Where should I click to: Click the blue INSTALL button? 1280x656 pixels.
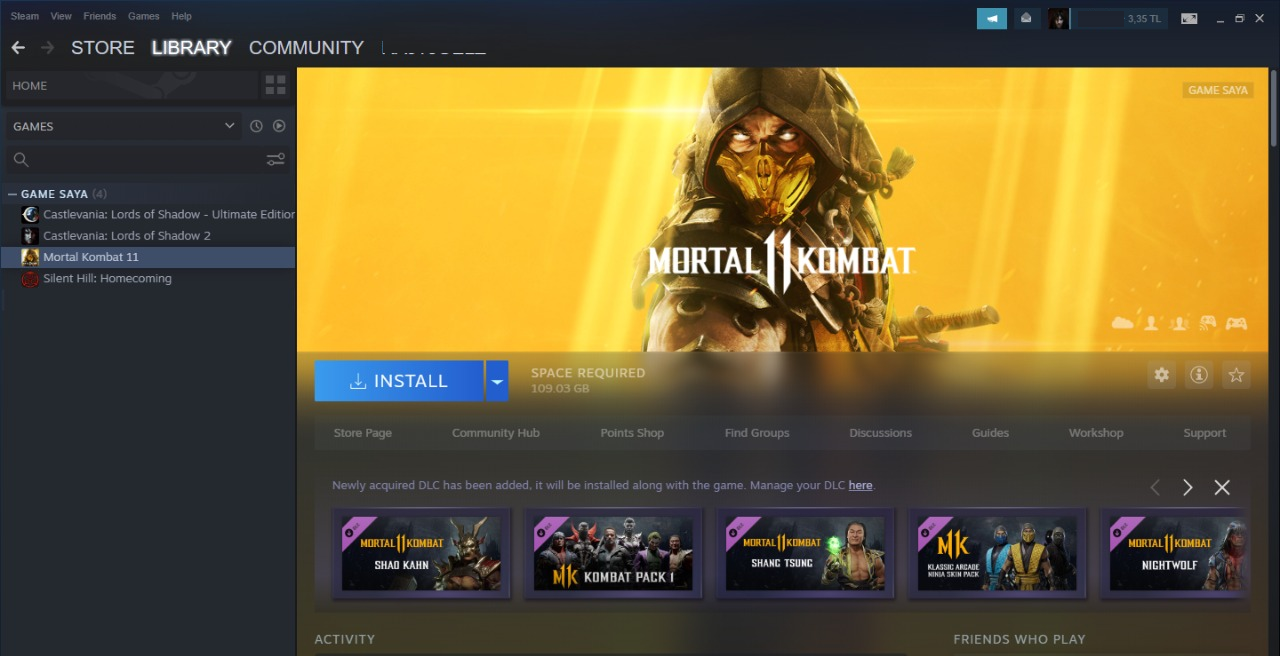click(x=399, y=381)
